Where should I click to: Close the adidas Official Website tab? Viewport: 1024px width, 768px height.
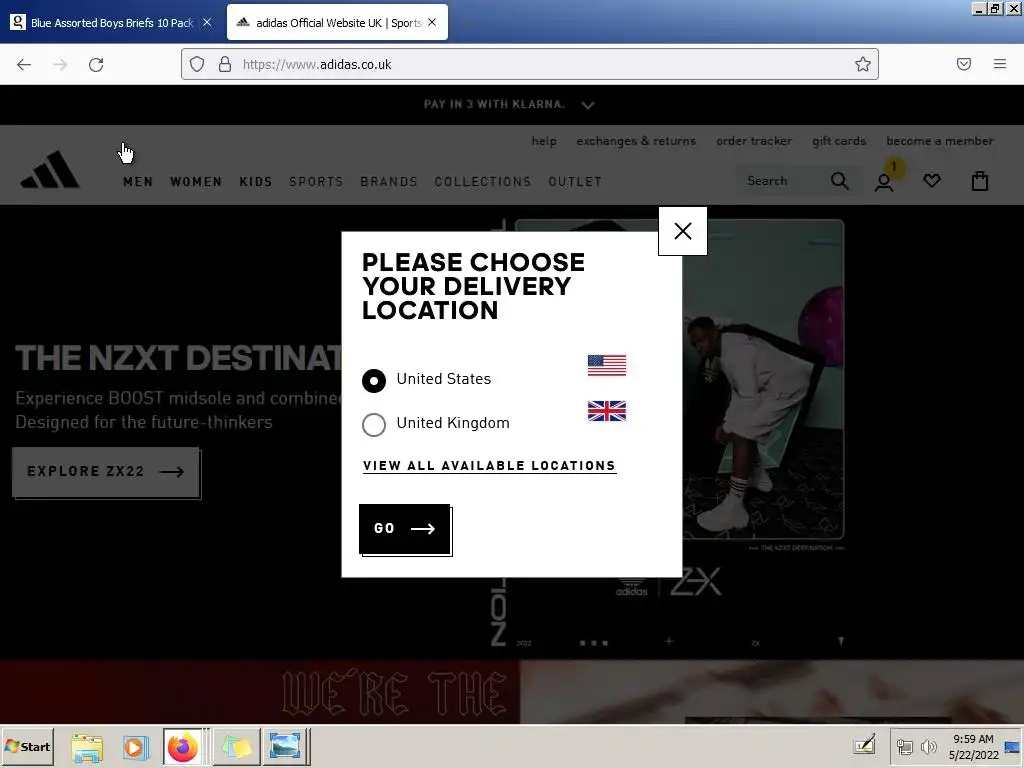click(432, 23)
